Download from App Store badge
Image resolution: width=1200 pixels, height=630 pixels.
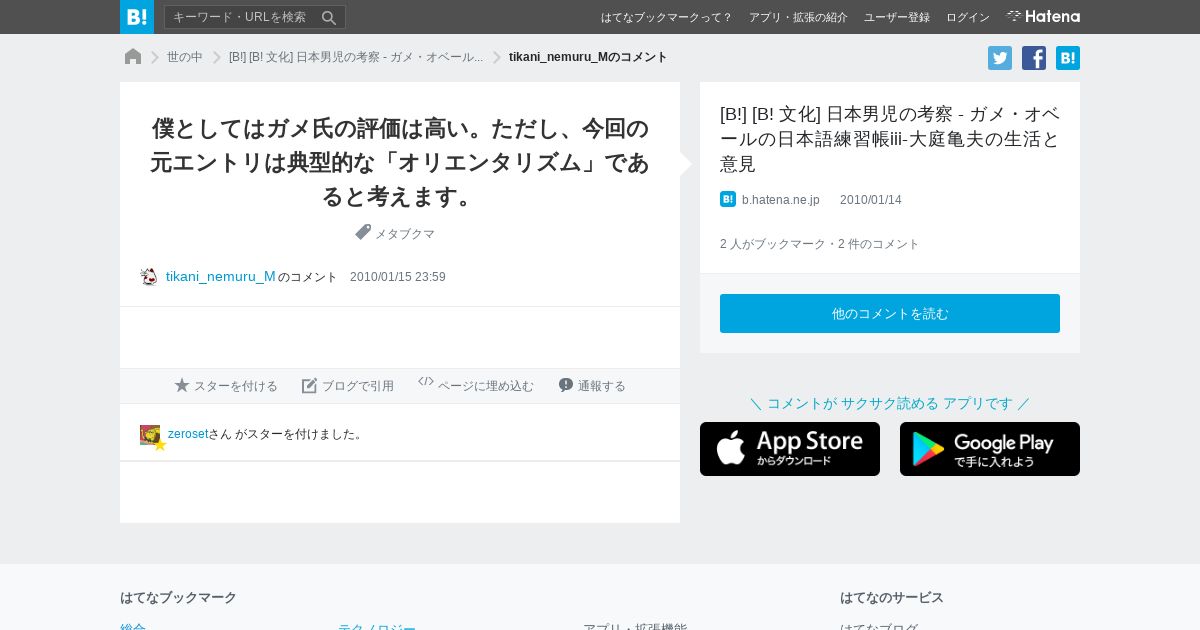coord(790,449)
